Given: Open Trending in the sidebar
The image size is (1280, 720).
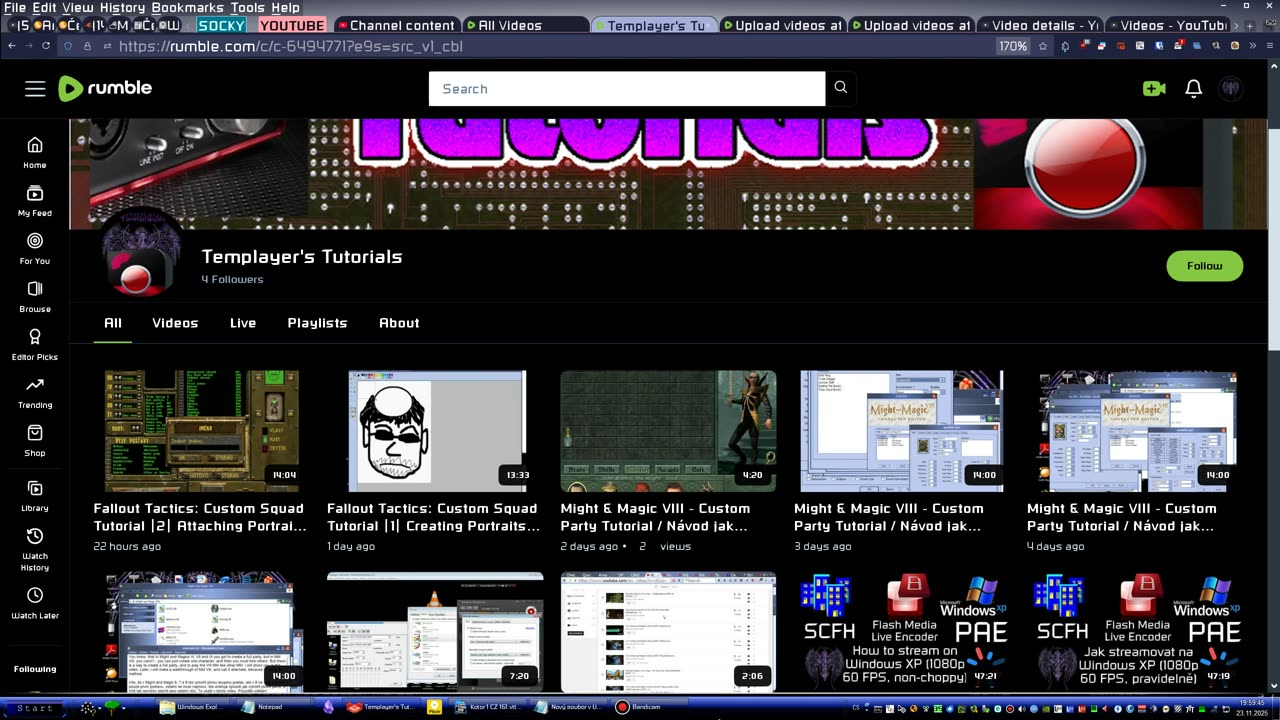Looking at the screenshot, I should coord(35,393).
